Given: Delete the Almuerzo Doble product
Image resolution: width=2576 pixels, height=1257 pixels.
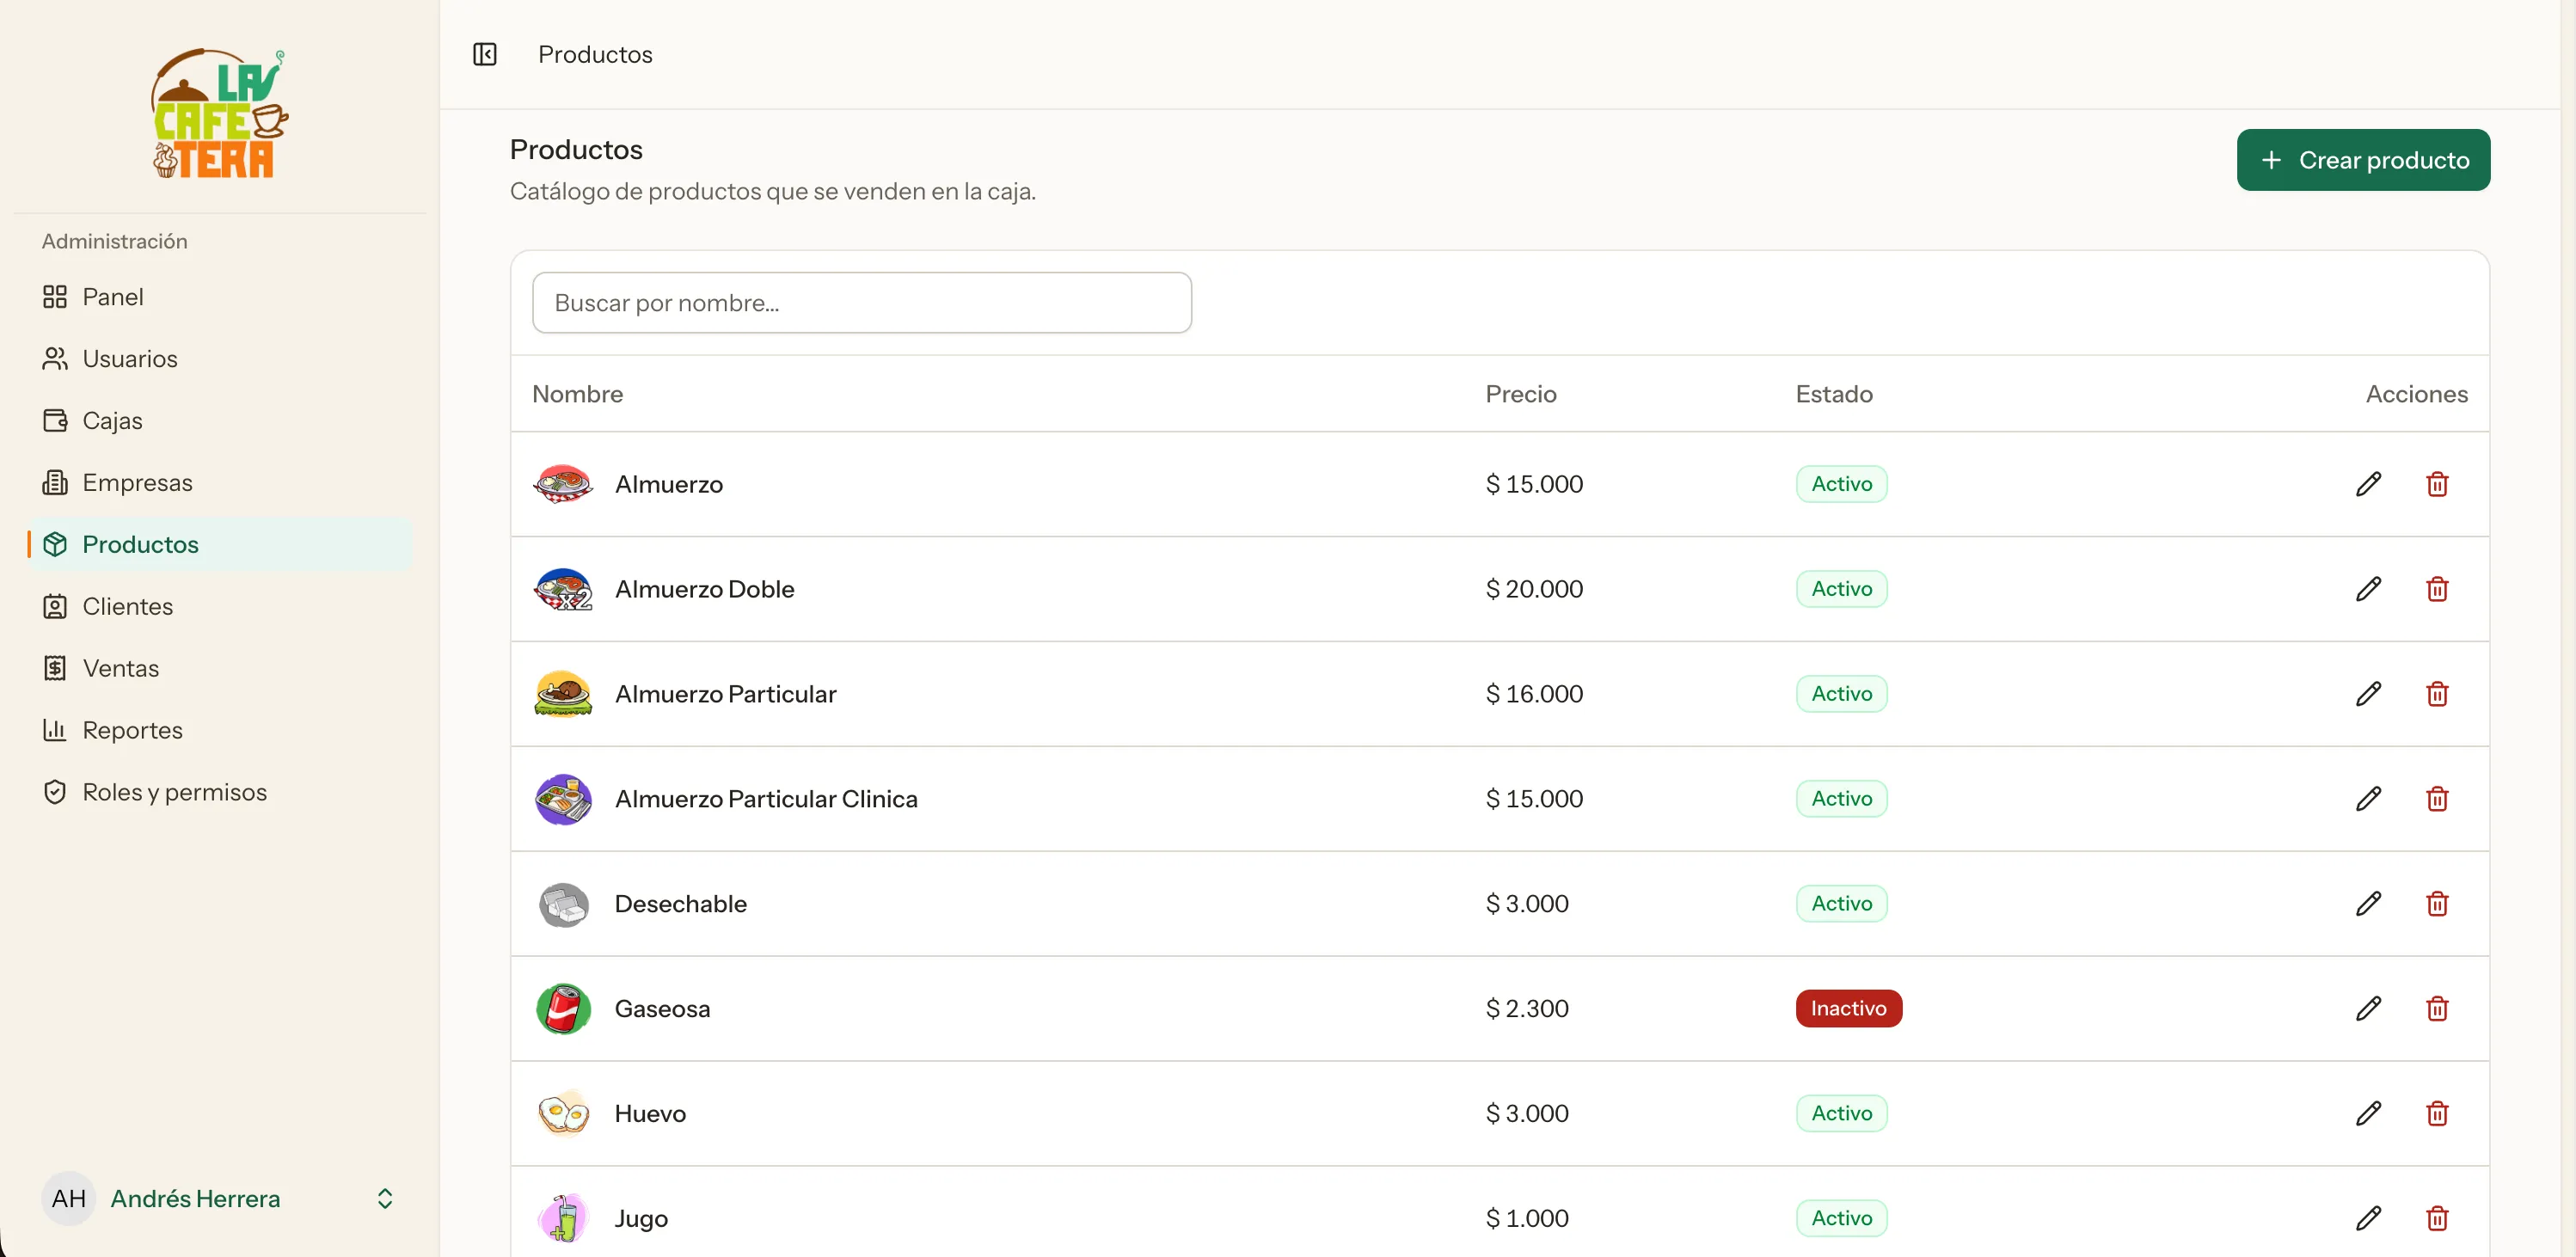Looking at the screenshot, I should coord(2437,589).
